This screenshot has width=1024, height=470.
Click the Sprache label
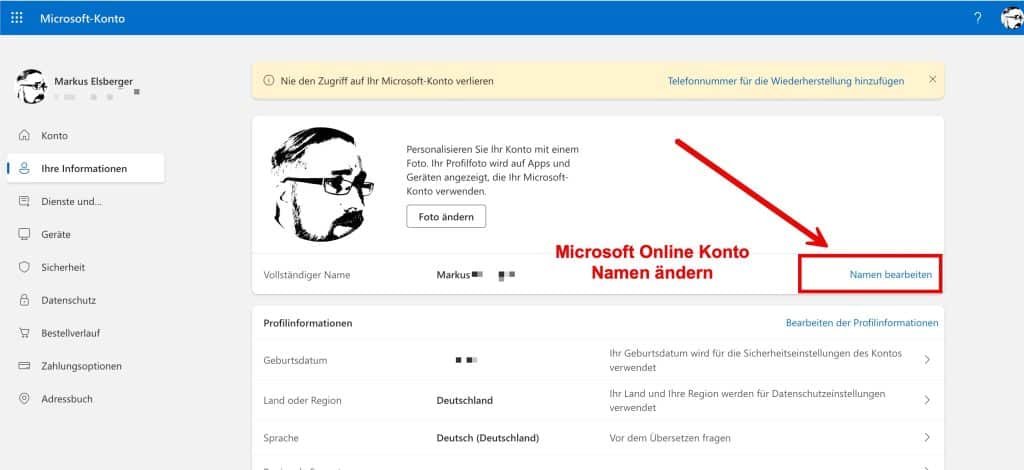281,438
